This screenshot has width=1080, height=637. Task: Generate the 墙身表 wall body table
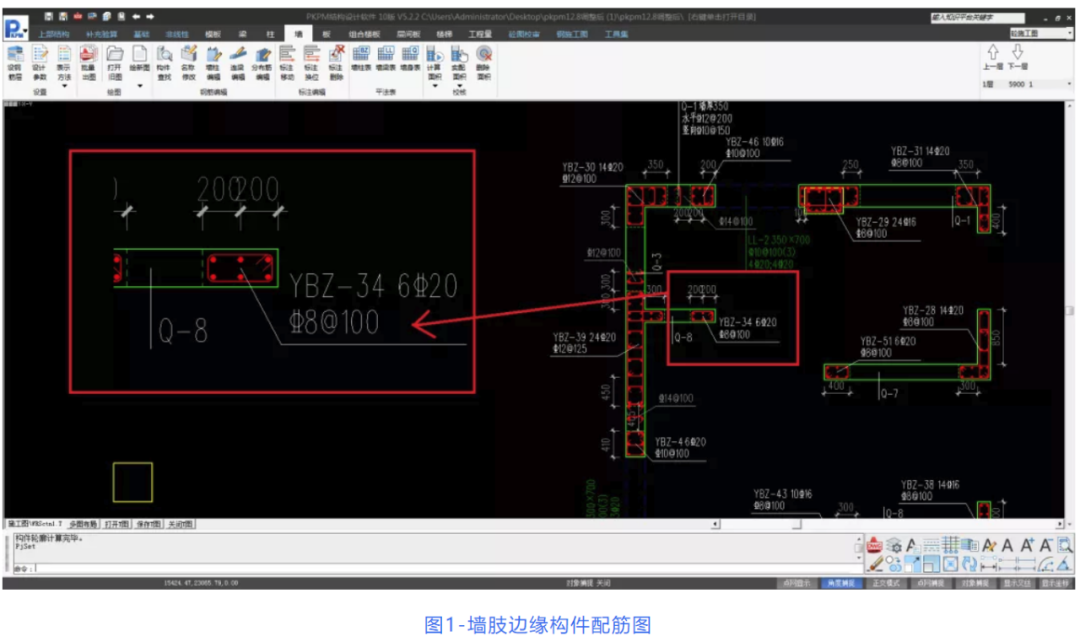pos(411,59)
